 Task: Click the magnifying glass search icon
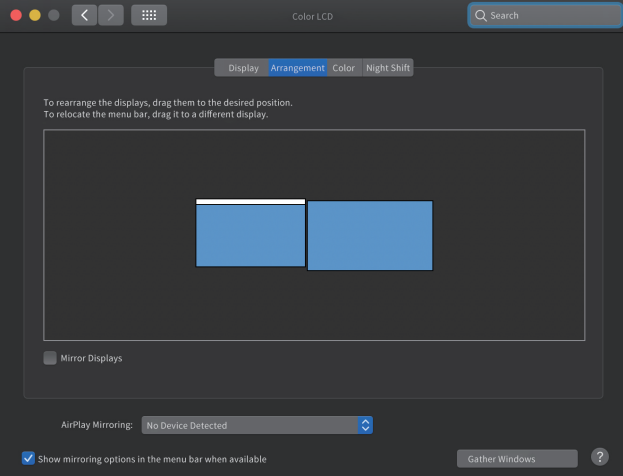click(481, 16)
